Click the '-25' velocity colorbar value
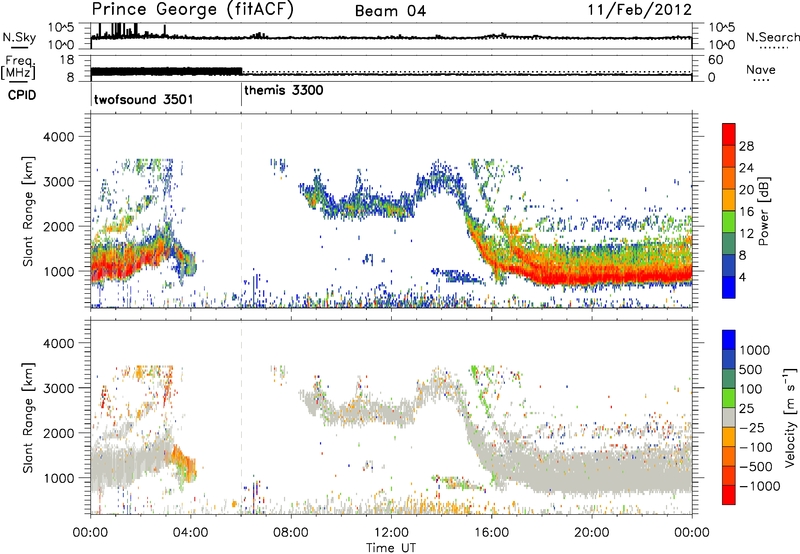This screenshot has width=800, height=554. point(753,428)
